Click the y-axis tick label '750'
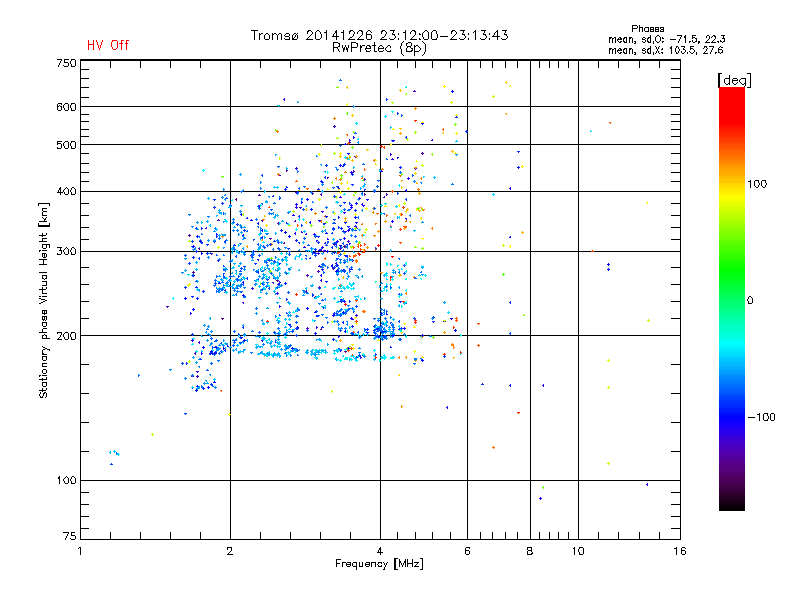The width and height of the screenshot is (800, 600). (x=66, y=63)
